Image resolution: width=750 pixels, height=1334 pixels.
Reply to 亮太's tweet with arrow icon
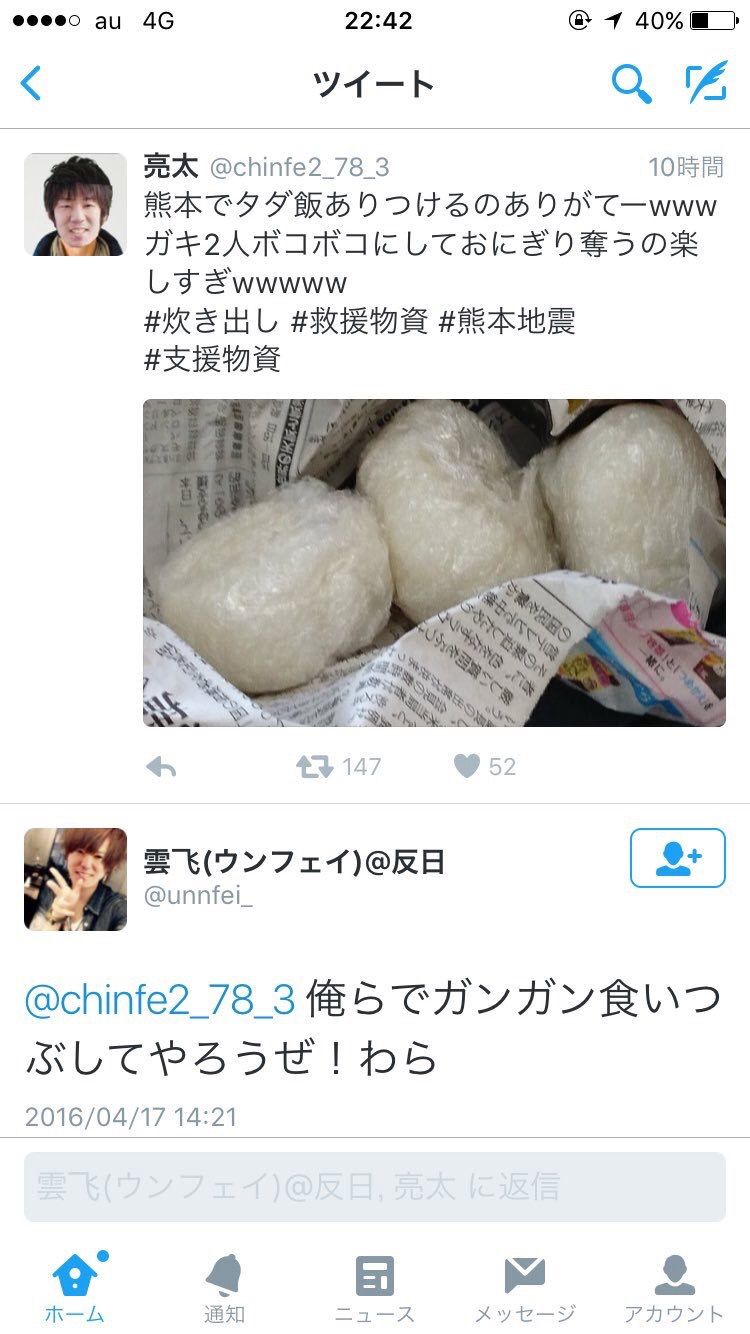pos(161,767)
